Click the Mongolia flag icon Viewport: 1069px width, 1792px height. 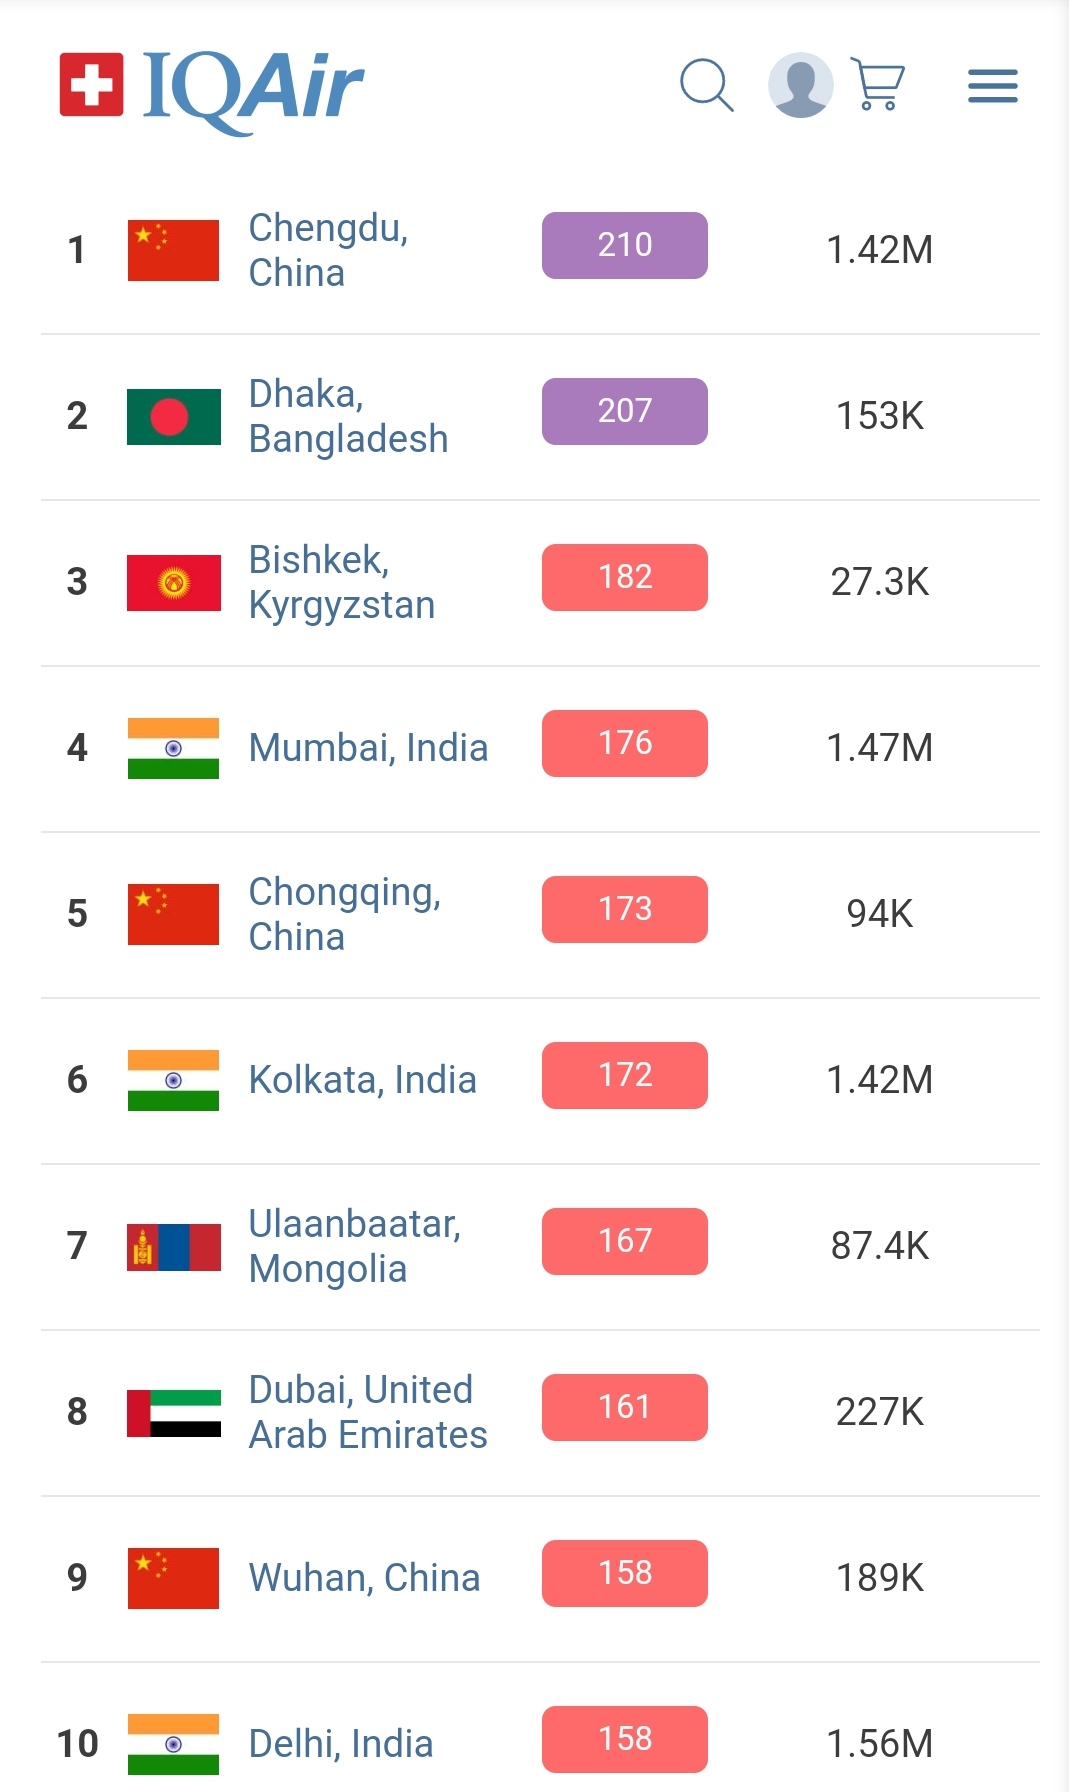pyautogui.click(x=173, y=1246)
